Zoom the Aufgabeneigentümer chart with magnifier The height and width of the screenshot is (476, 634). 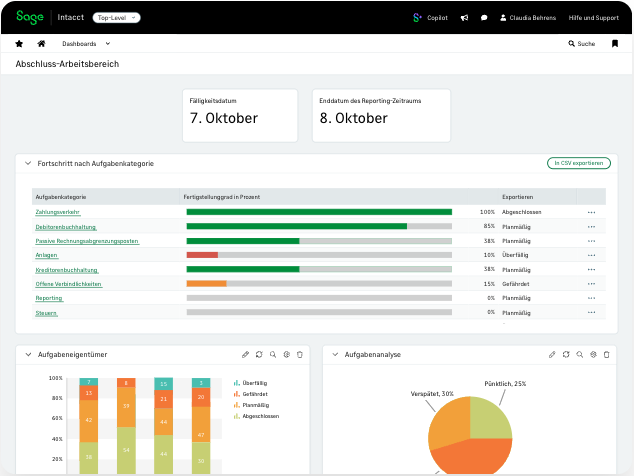273,355
